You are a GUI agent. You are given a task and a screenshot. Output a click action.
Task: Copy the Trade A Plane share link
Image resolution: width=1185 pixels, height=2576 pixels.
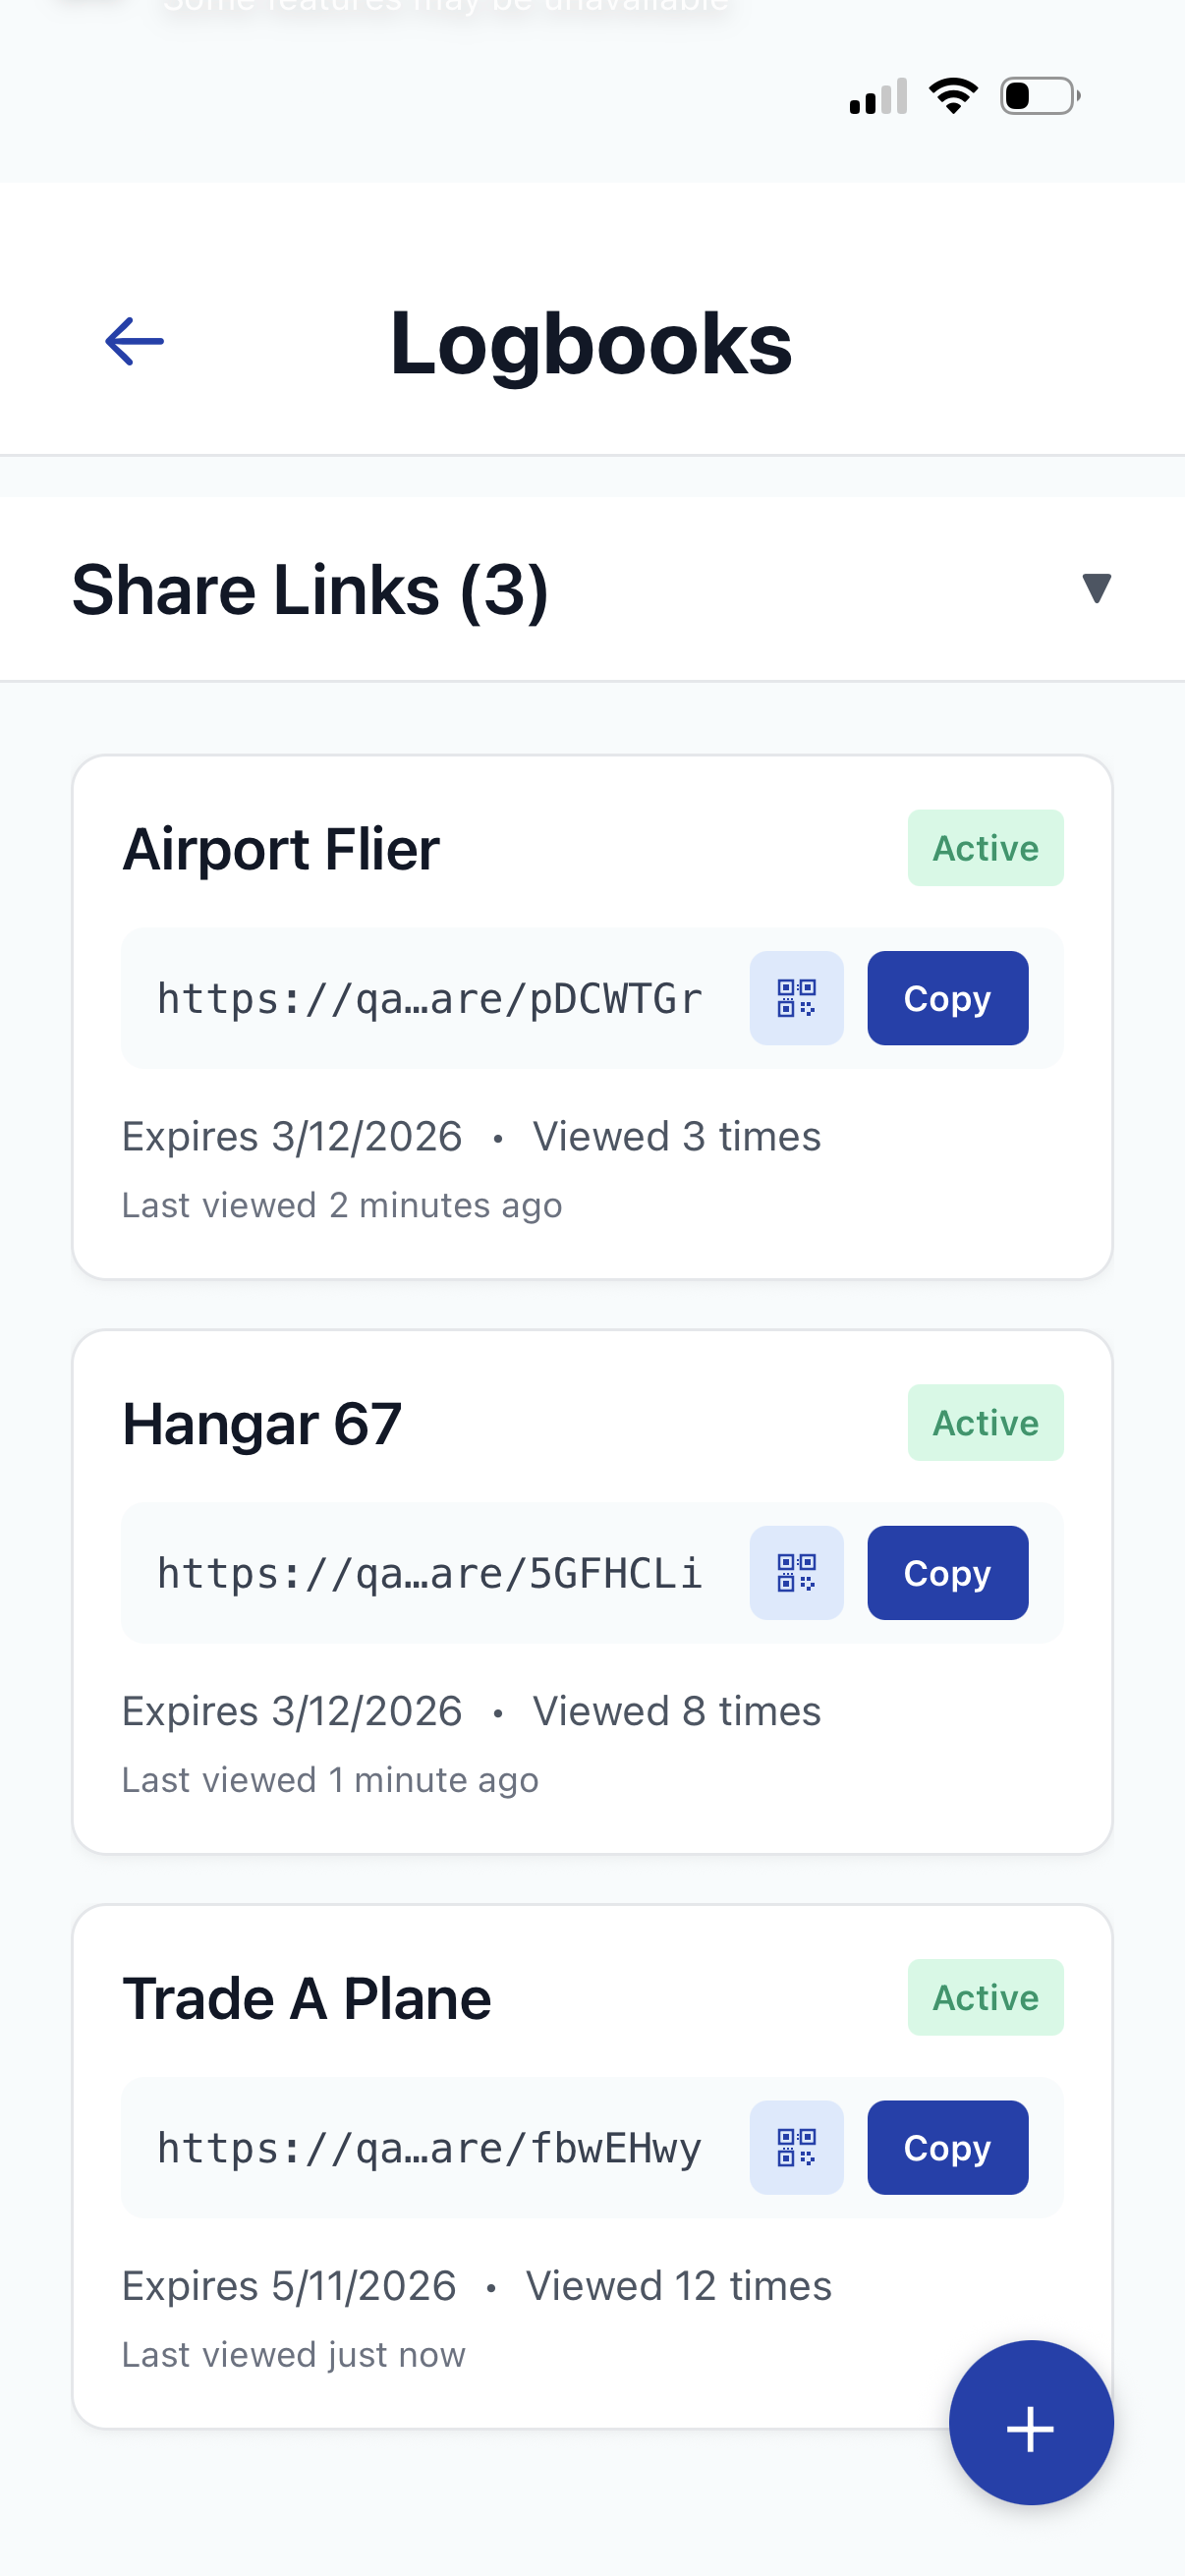click(x=946, y=2147)
